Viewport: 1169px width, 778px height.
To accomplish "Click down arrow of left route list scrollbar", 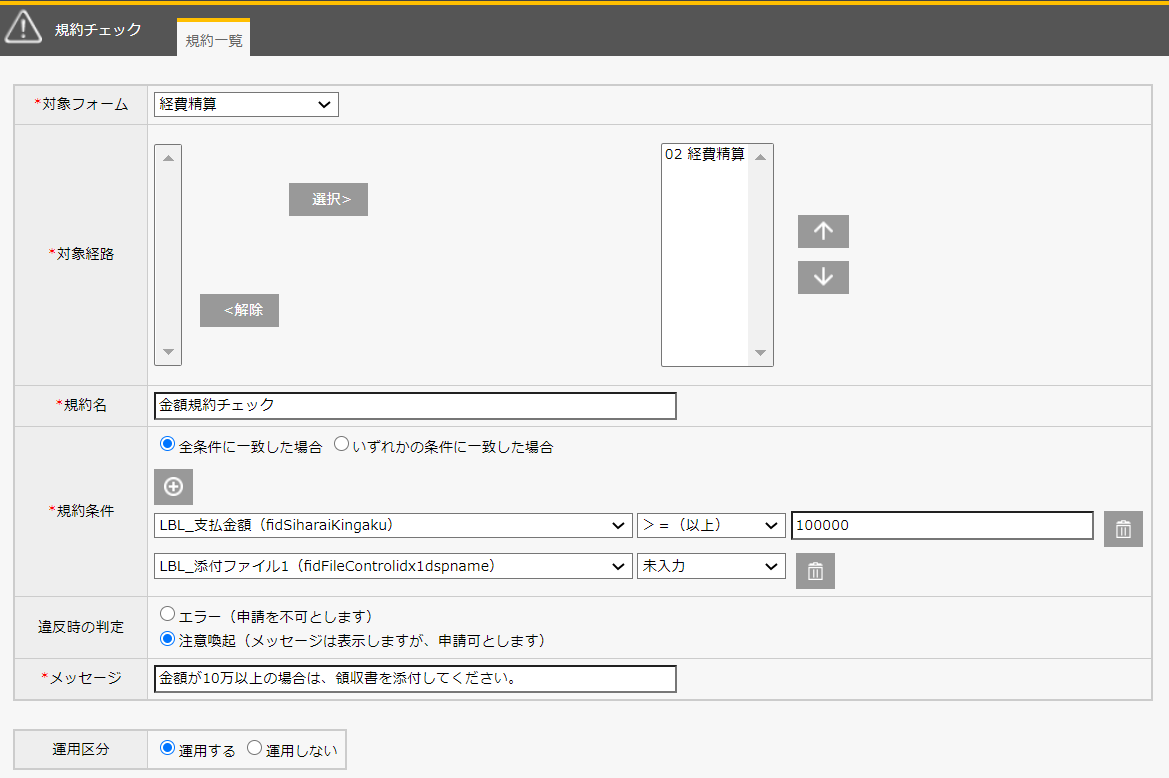I will click(x=168, y=352).
